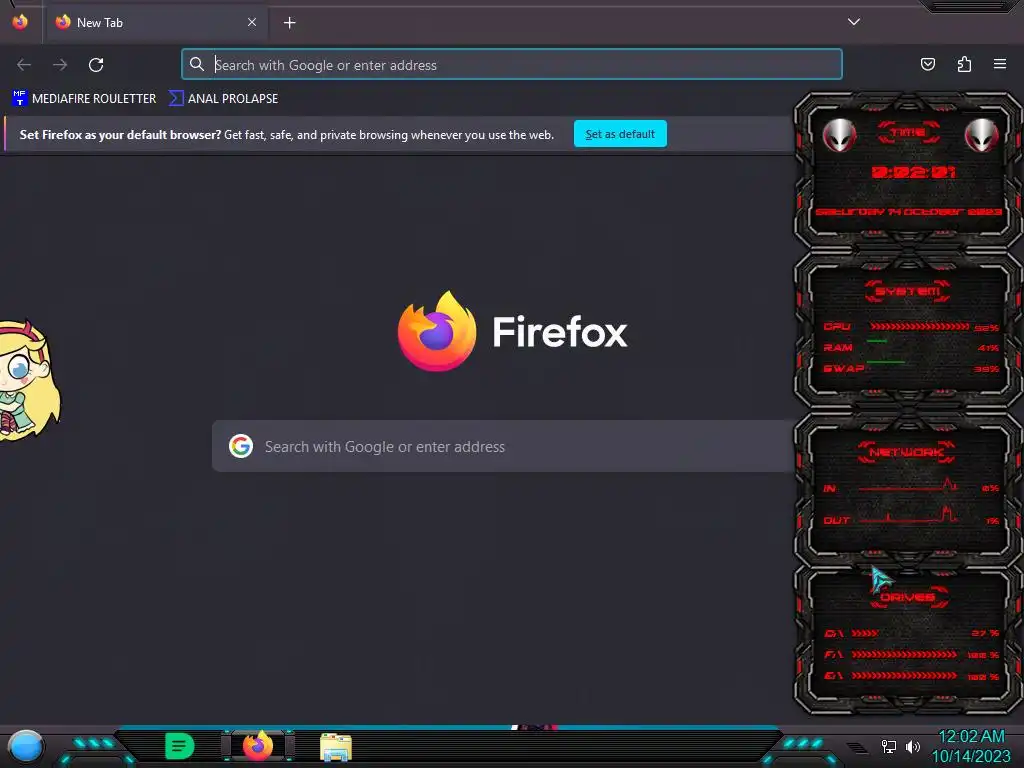Open the network tray icon
This screenshot has height=768, width=1024.
click(x=889, y=746)
